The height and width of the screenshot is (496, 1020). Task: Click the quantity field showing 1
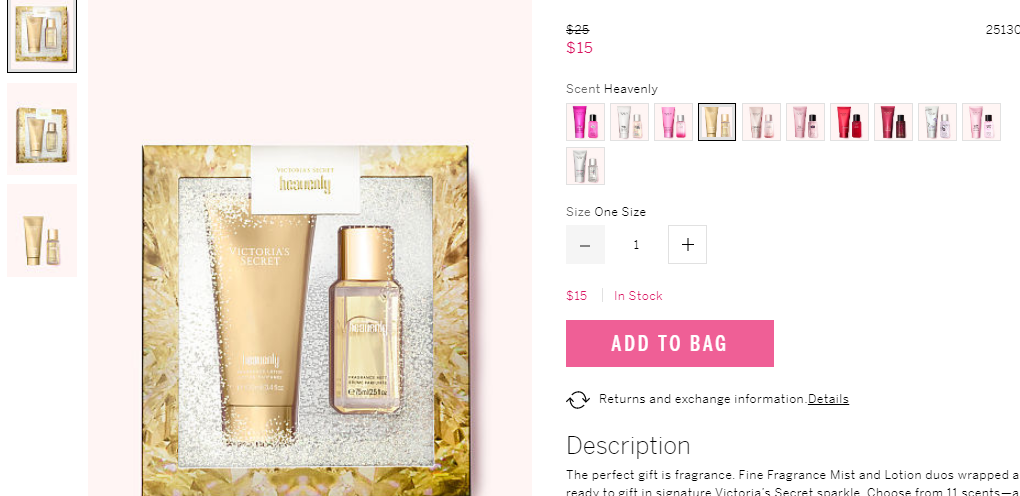pyautogui.click(x=636, y=245)
